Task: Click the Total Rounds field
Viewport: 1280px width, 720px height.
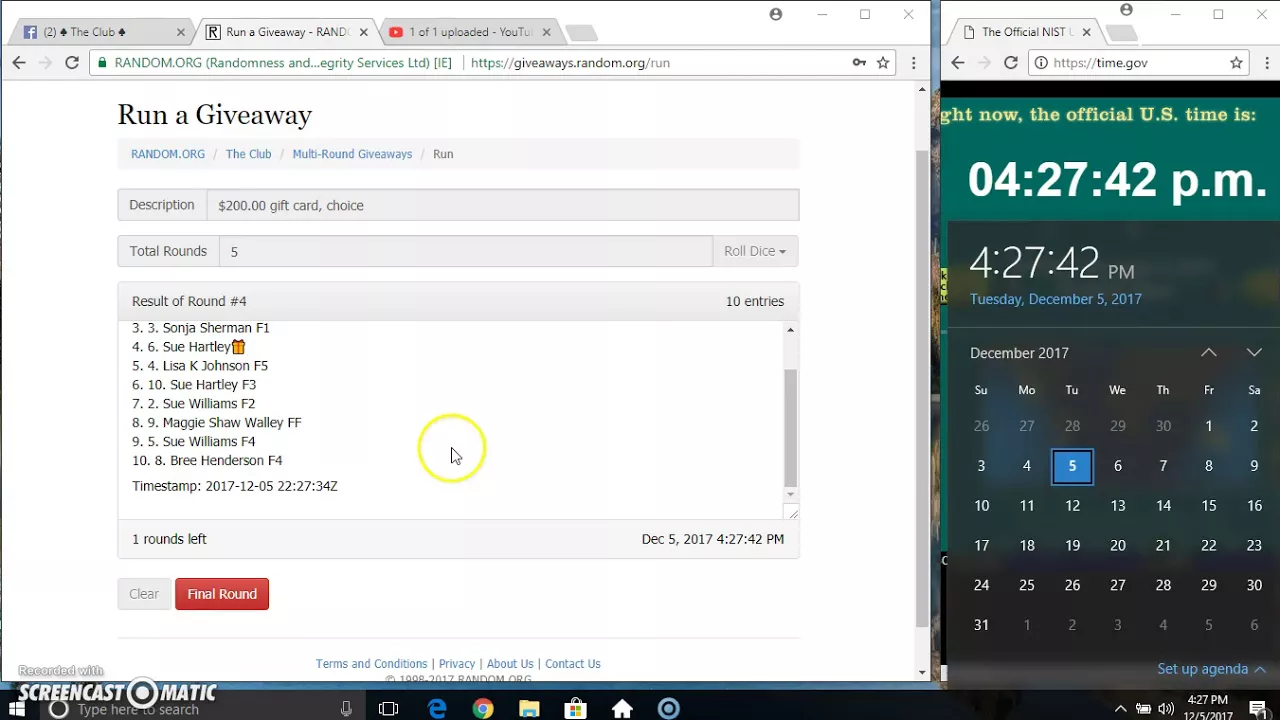Action: click(466, 251)
